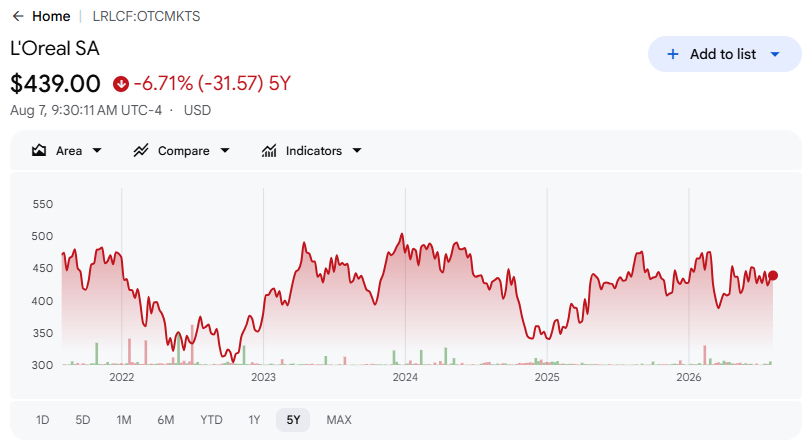The height and width of the screenshot is (447, 810).
Task: Expand the Indicators dropdown arrow
Action: click(x=357, y=151)
